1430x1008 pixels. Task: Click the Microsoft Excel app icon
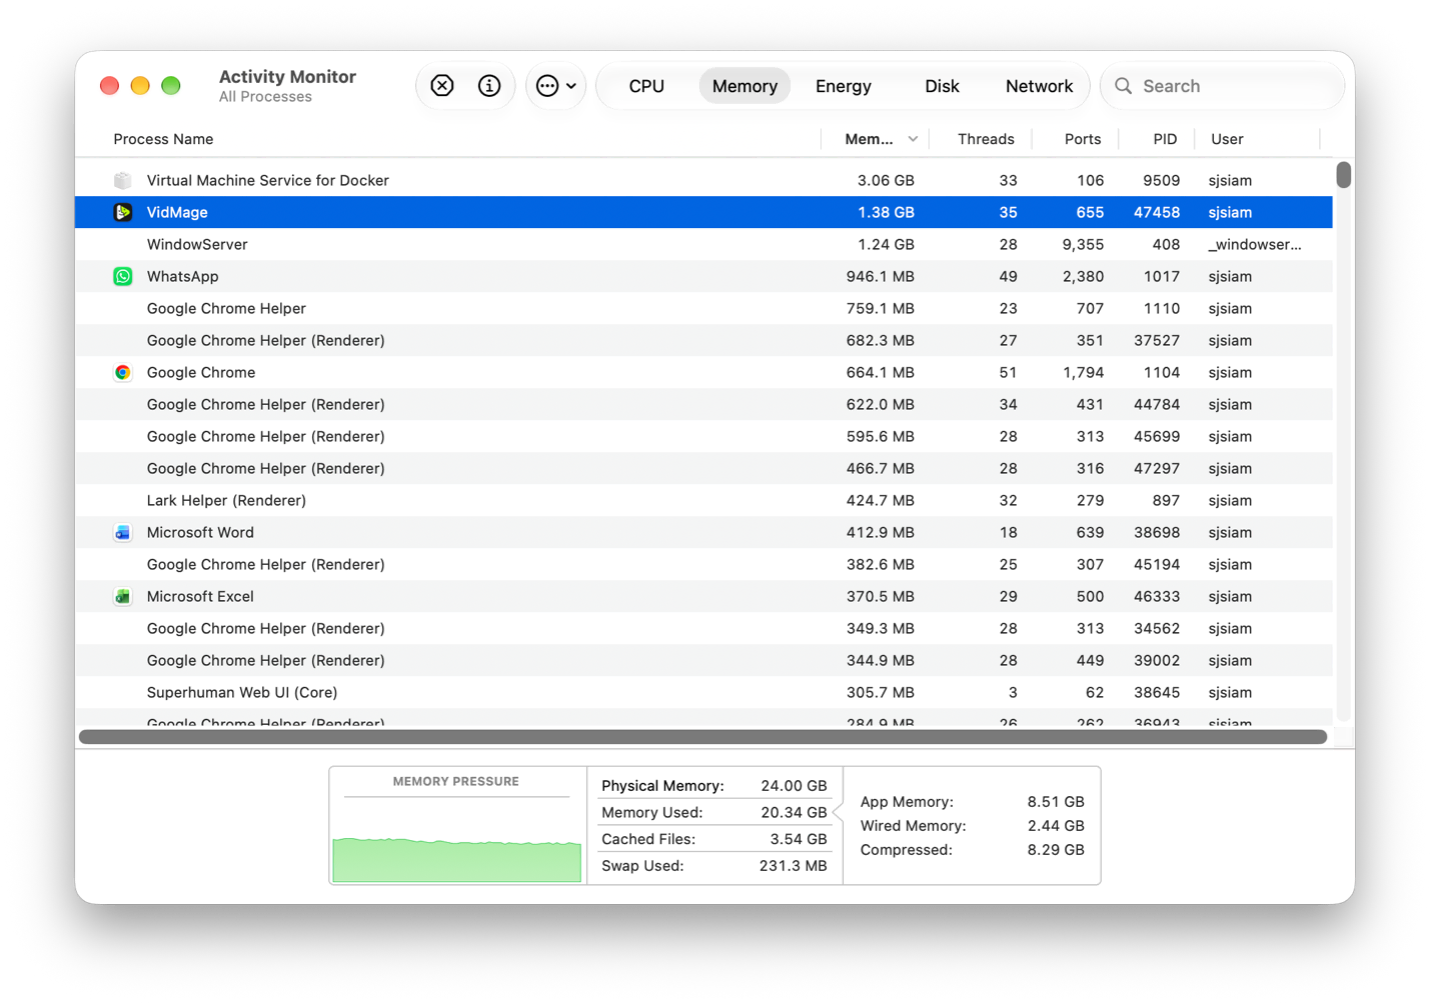(x=123, y=596)
